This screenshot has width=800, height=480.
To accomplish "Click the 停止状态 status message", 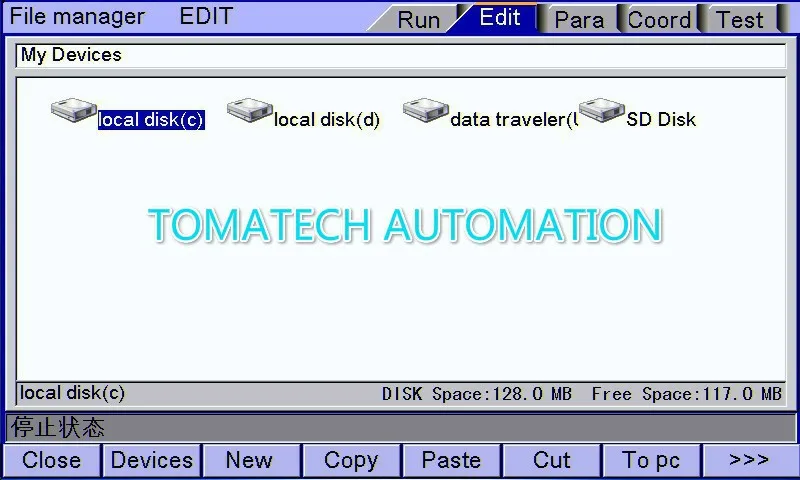I will pyautogui.click(x=58, y=427).
